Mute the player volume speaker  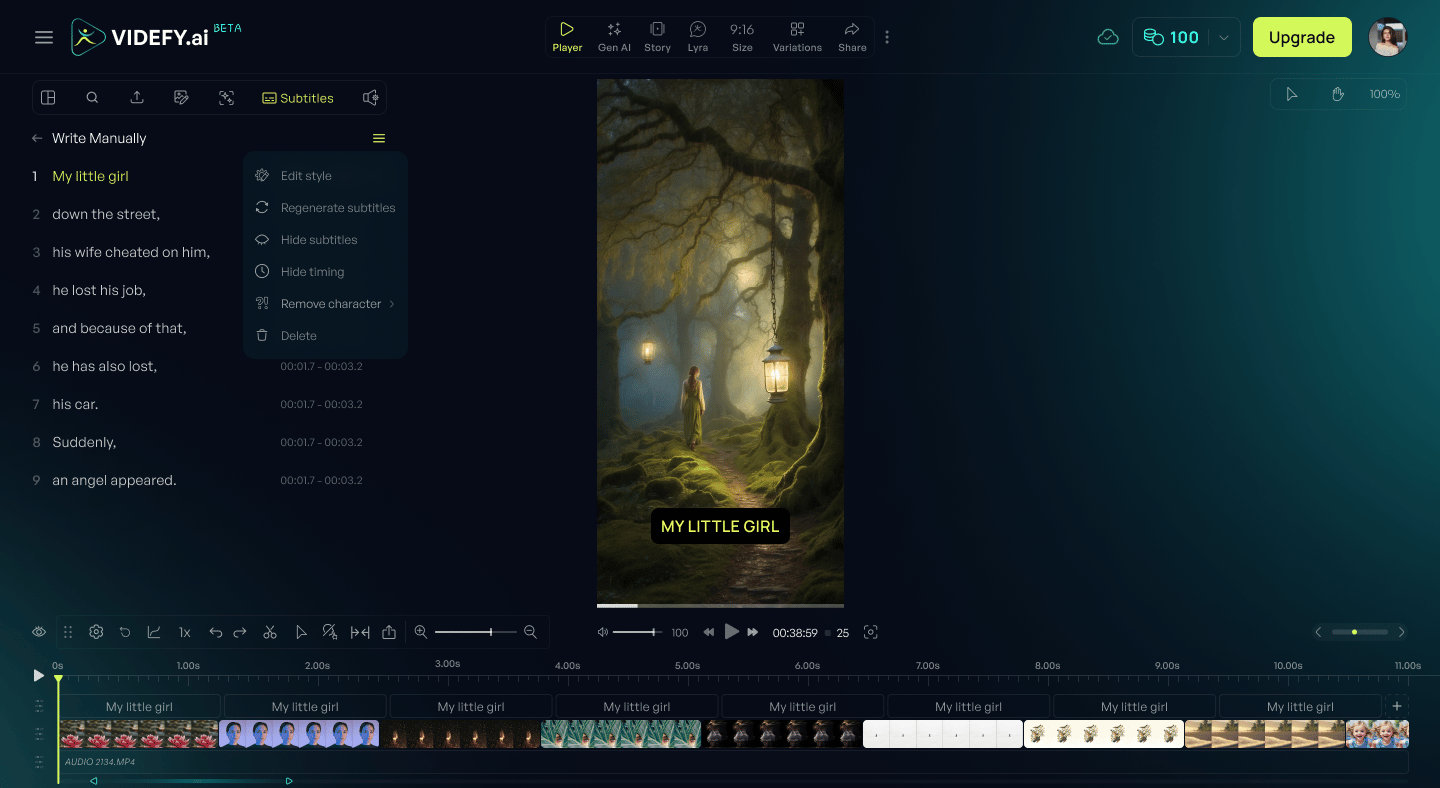point(603,632)
